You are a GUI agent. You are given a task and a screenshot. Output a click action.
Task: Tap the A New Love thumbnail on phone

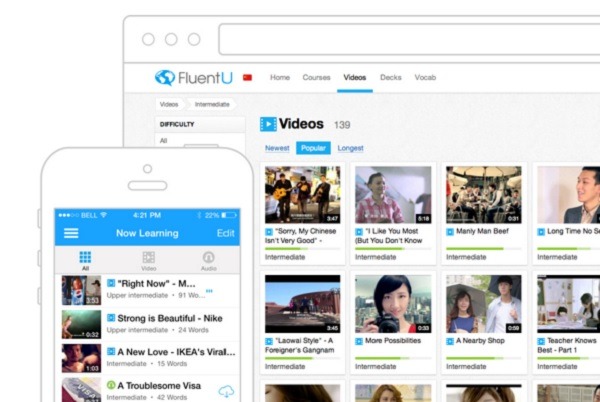click(81, 358)
